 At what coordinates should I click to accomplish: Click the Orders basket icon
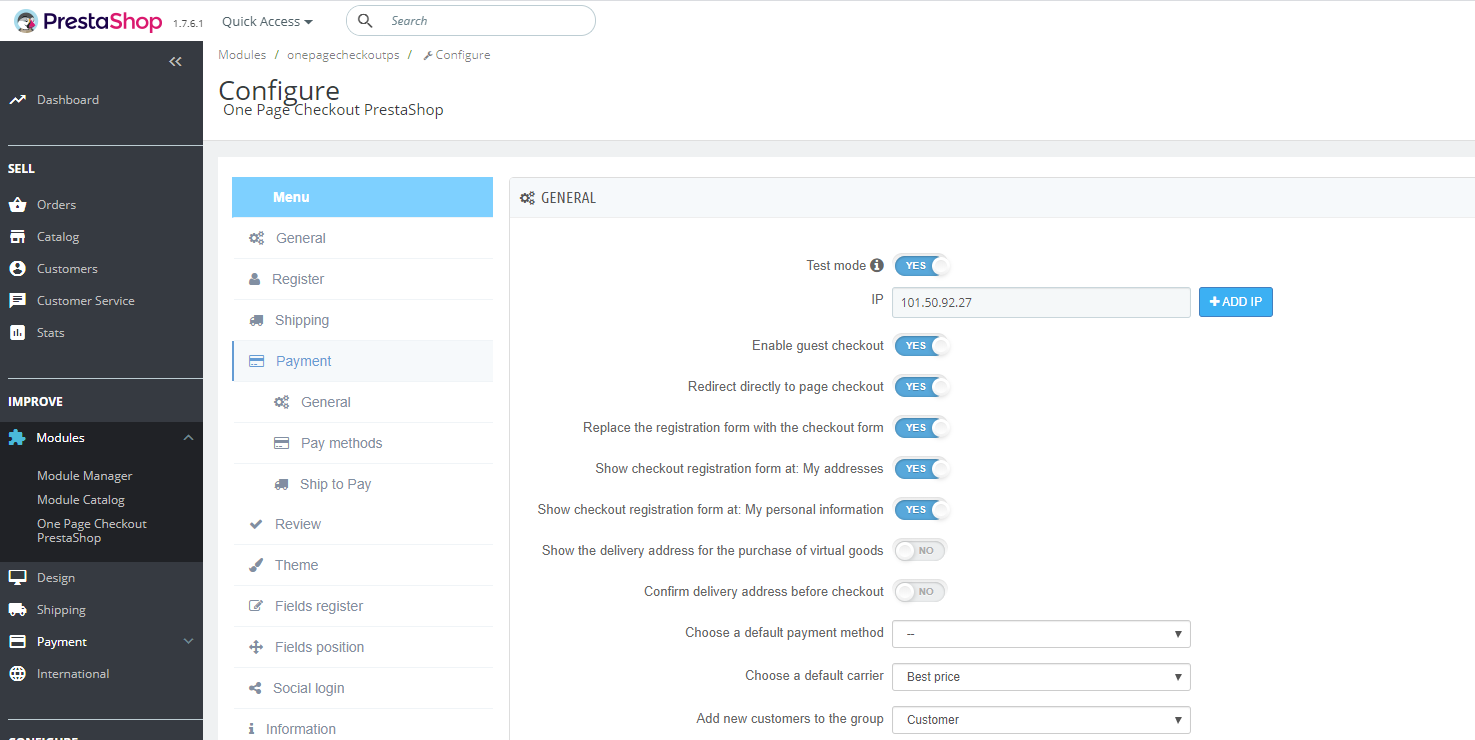click(x=17, y=205)
